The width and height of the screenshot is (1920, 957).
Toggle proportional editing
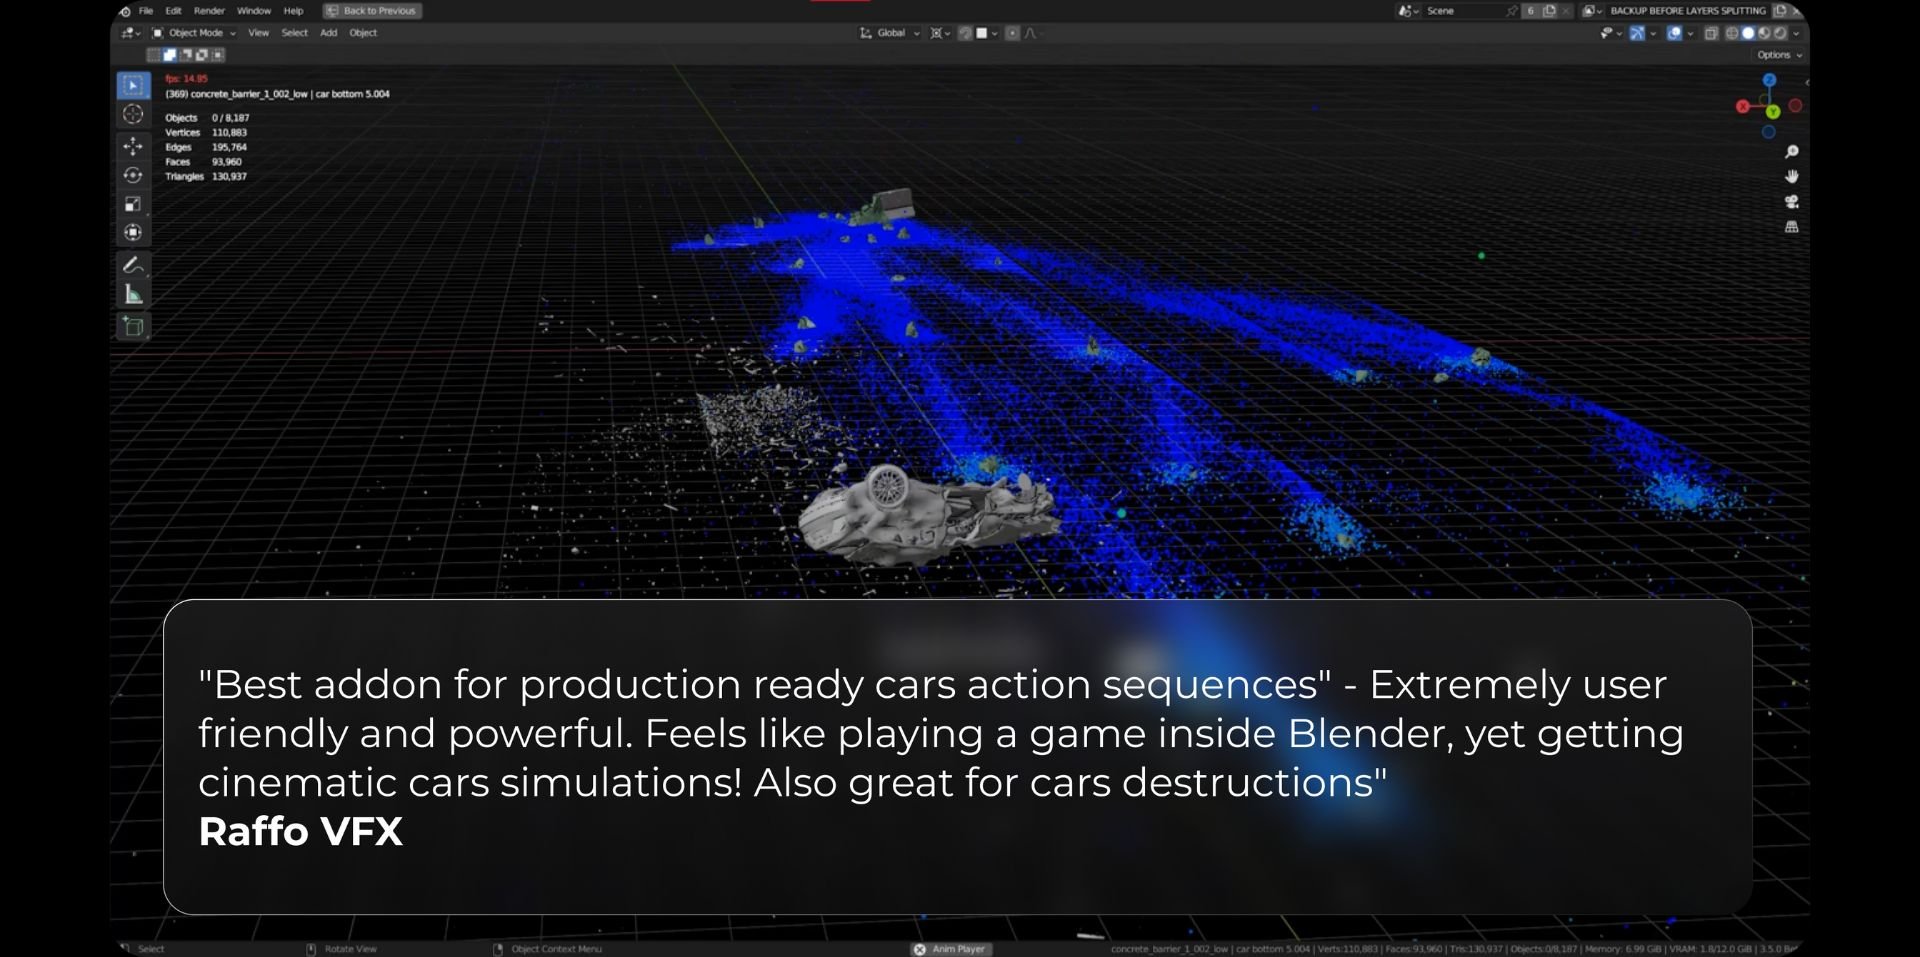[x=1012, y=33]
